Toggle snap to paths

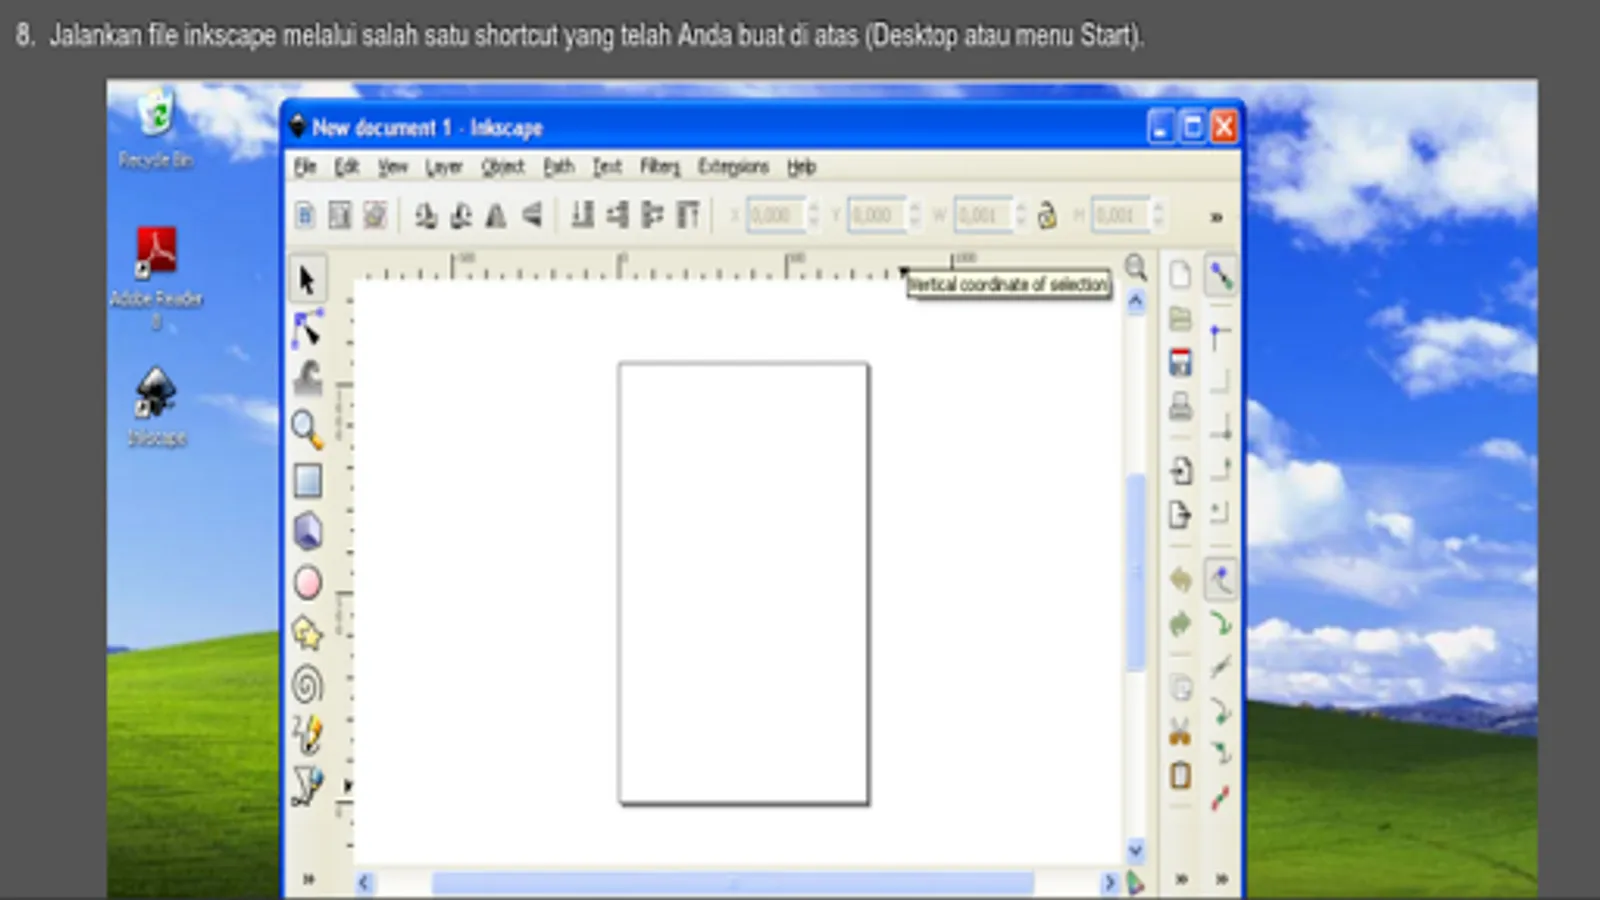click(x=1220, y=624)
